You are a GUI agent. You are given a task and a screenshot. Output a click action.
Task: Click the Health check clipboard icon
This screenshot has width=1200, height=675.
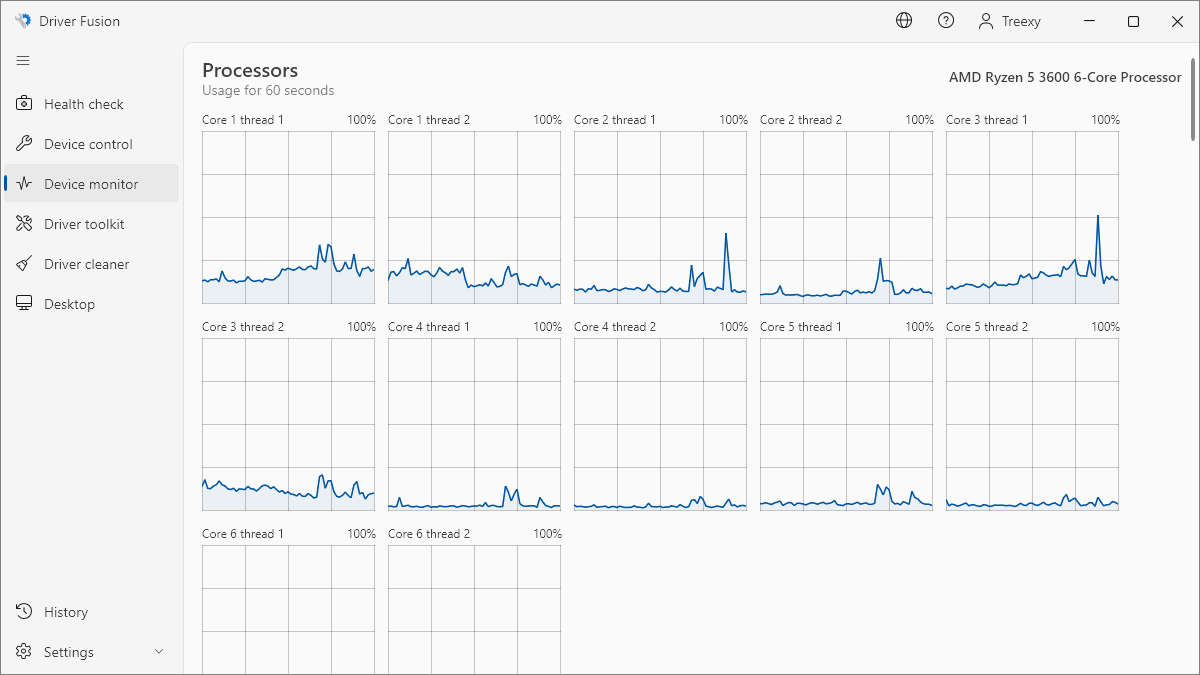click(x=25, y=104)
